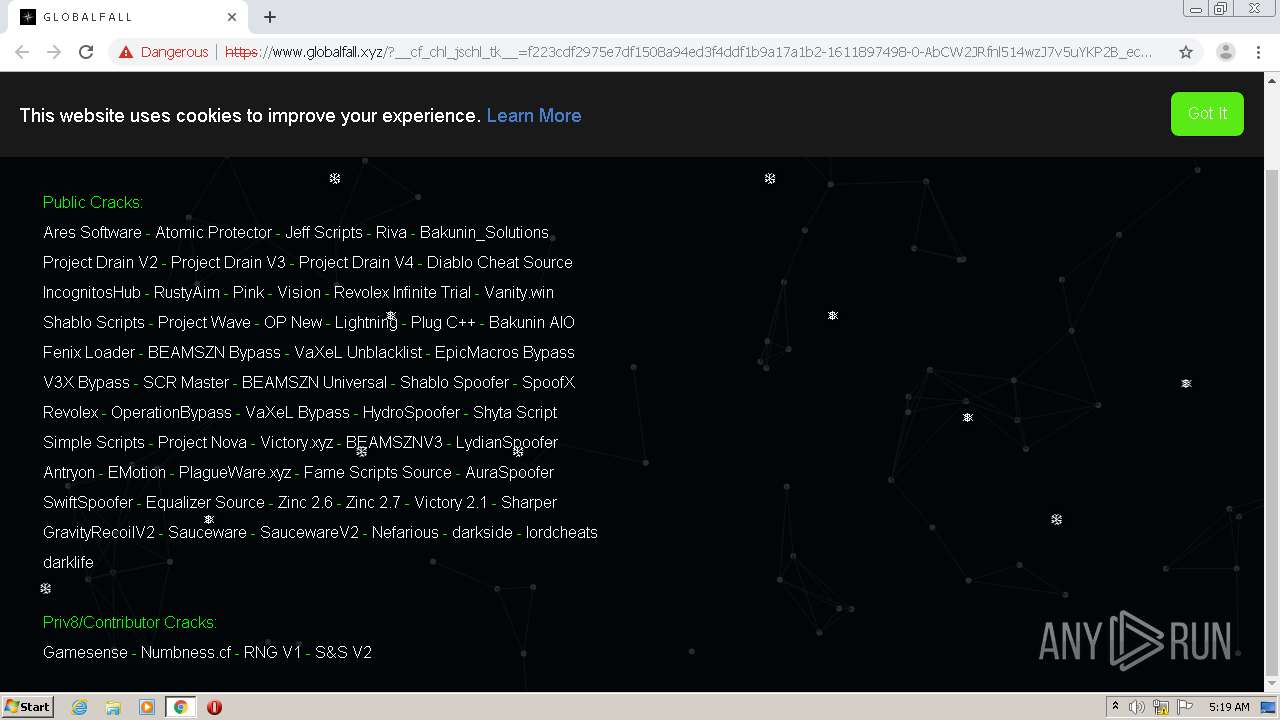This screenshot has width=1280, height=720.
Task: Open the Bakunin AIO link
Action: click(532, 322)
